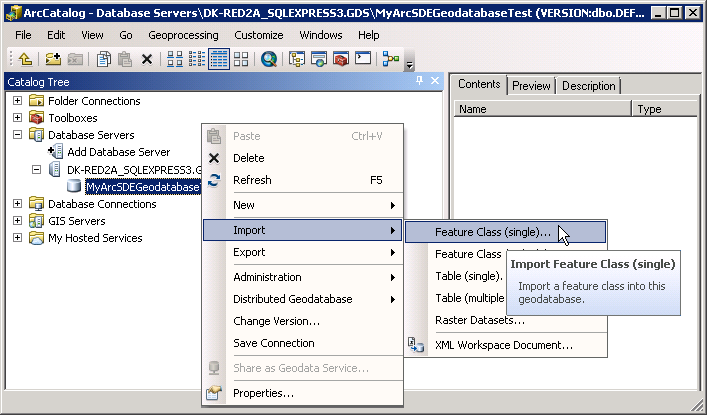Pin the Catalog Tree panel
Image resolution: width=707 pixels, height=416 pixels.
click(419, 81)
